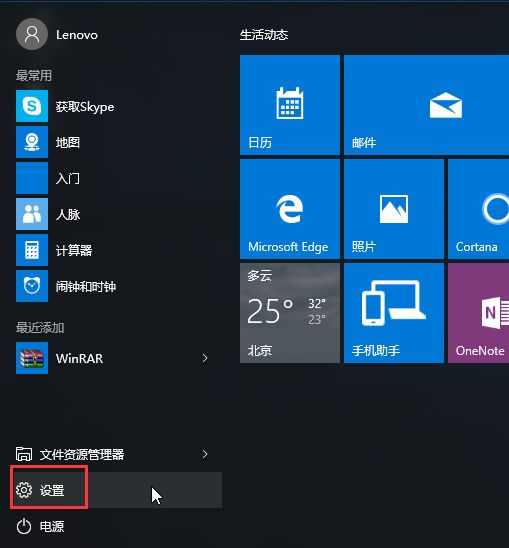Open the 邮件 mail tile

(x=426, y=105)
